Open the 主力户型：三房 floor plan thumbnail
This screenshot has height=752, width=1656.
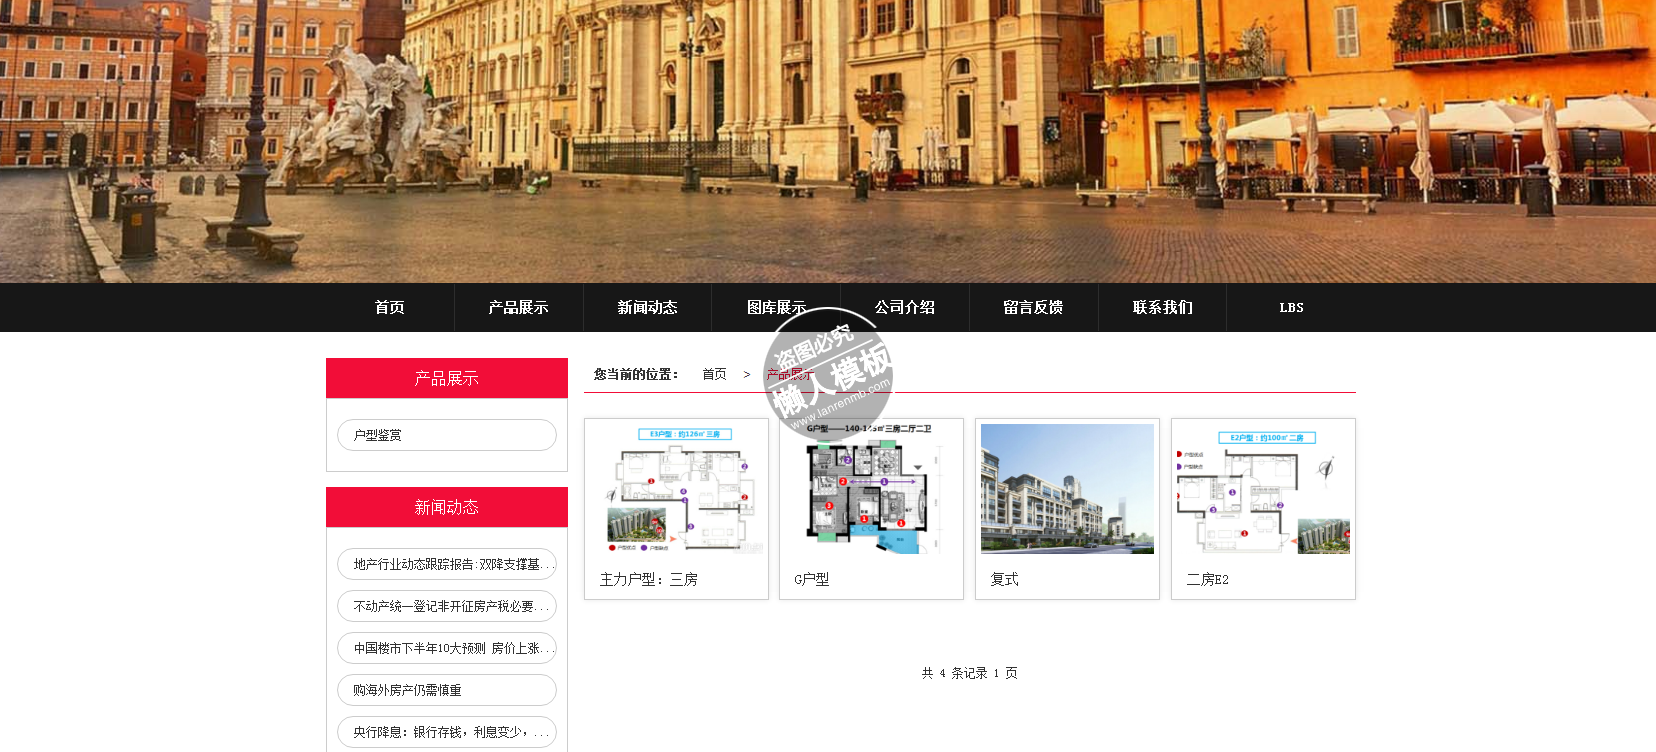[676, 489]
